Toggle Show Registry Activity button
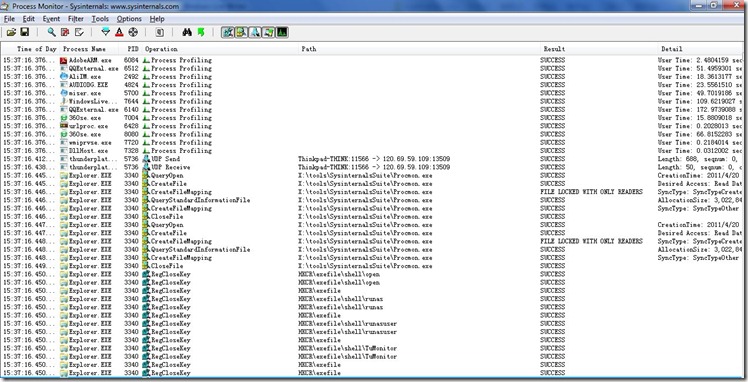Screen dimensions: 748x382 pos(228,32)
